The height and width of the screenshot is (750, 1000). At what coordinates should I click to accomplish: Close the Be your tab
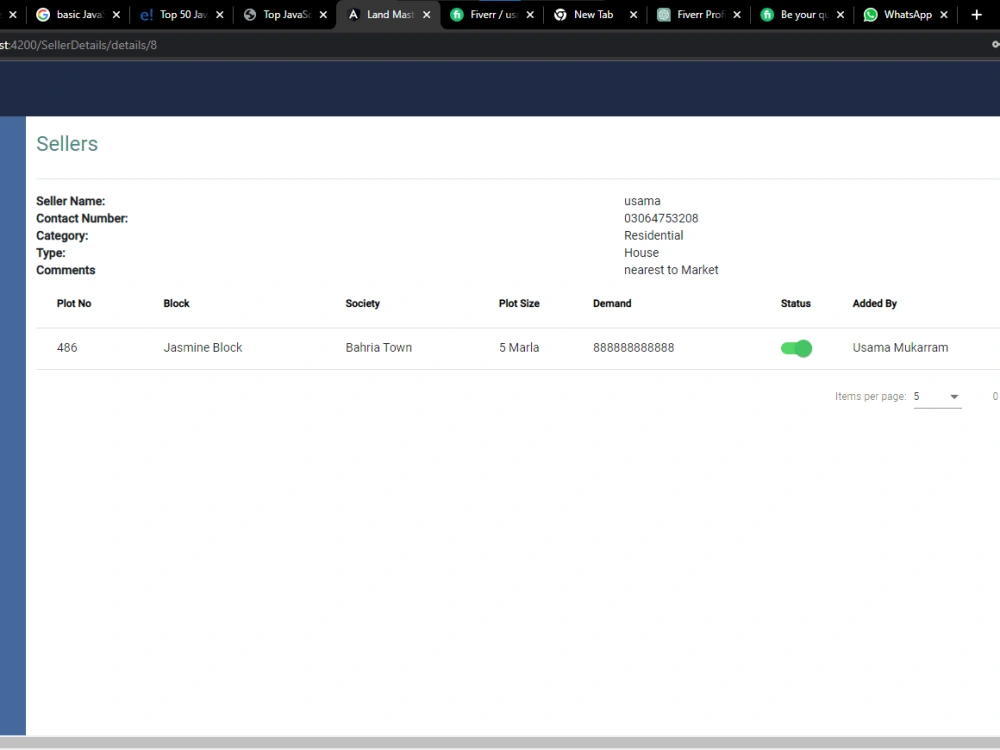pyautogui.click(x=840, y=15)
